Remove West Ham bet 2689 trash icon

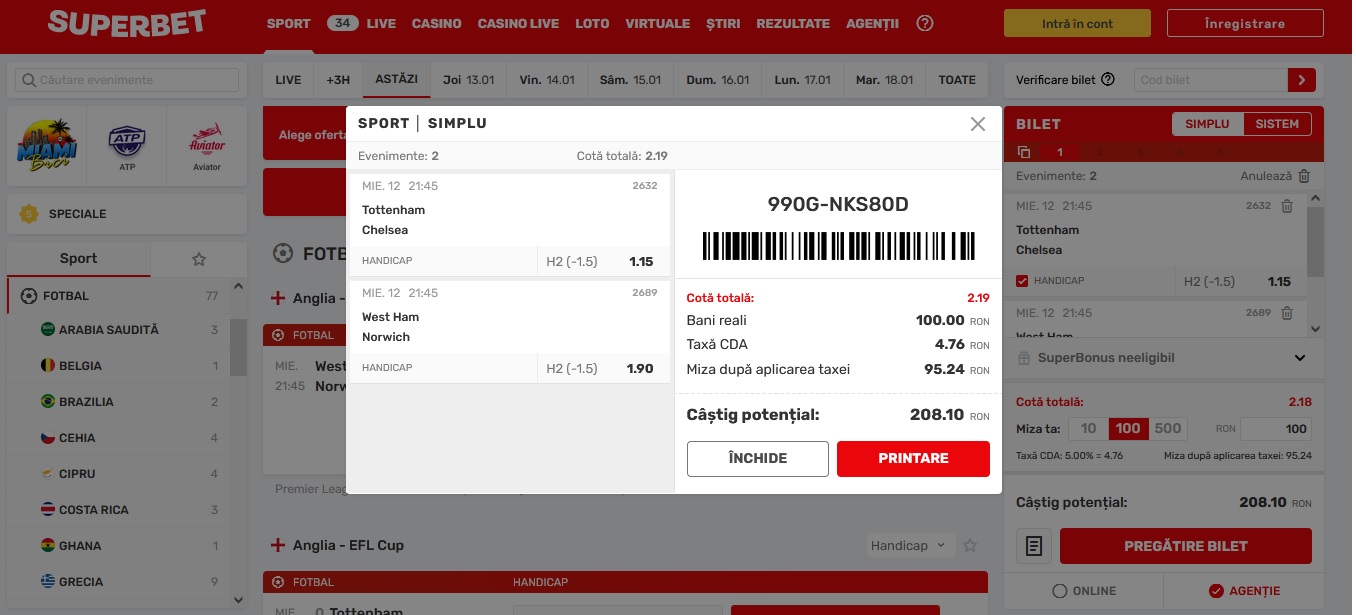1287,313
